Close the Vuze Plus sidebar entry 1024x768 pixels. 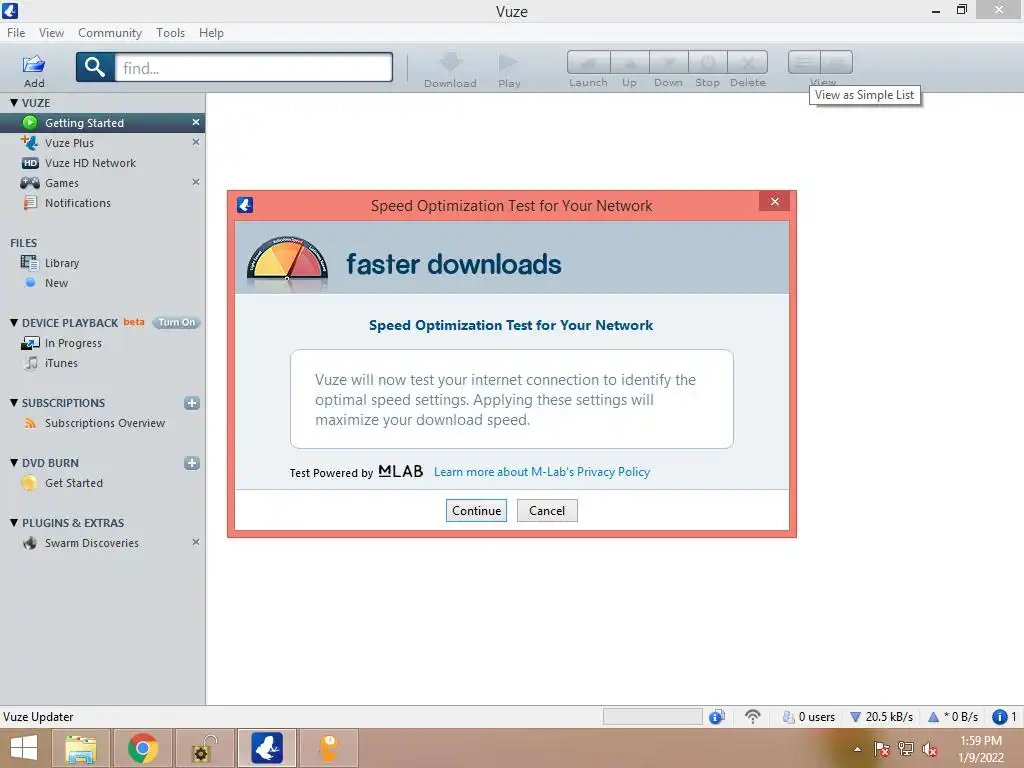pos(195,142)
